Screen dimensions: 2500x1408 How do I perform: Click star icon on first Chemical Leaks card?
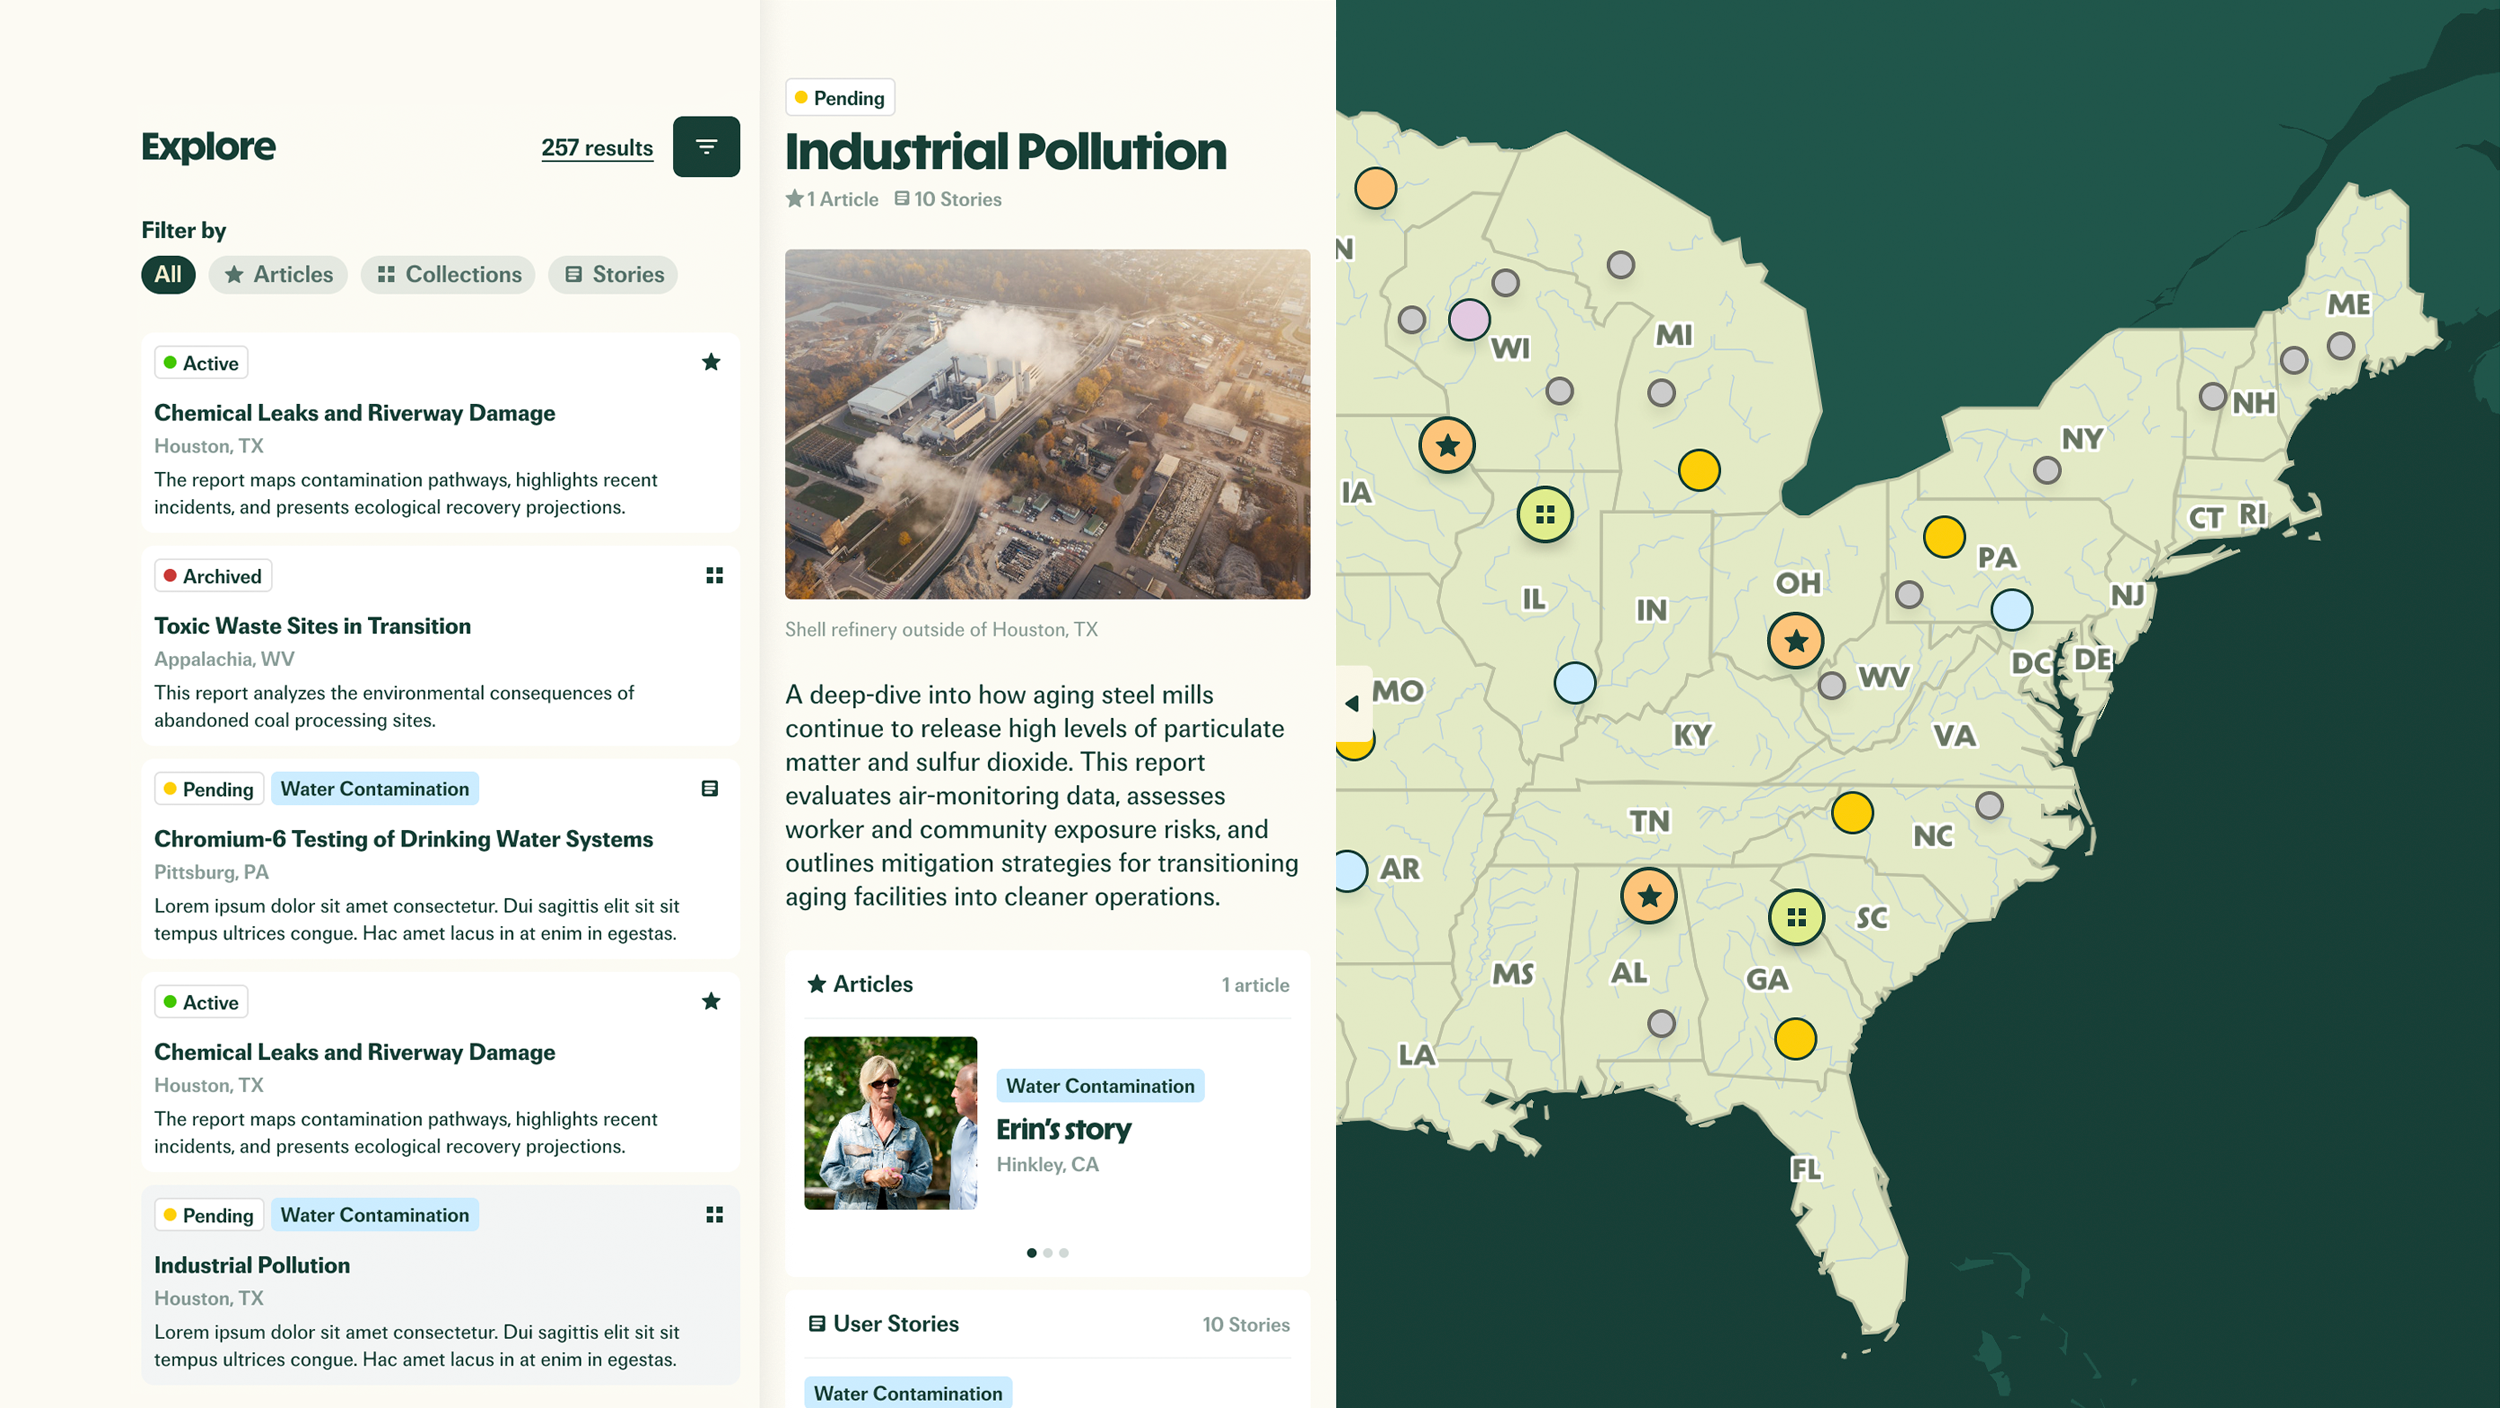711,362
